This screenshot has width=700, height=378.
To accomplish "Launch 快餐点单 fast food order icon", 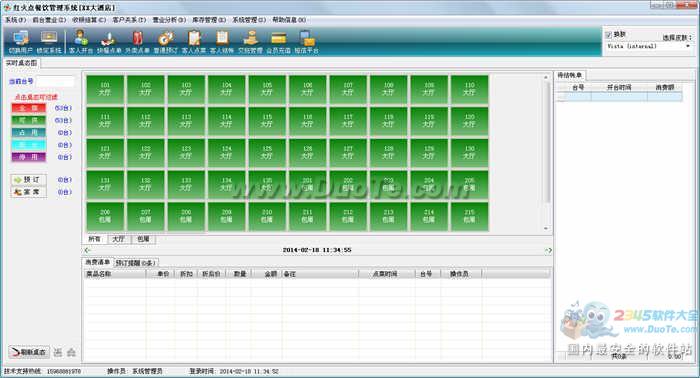I will (x=109, y=42).
